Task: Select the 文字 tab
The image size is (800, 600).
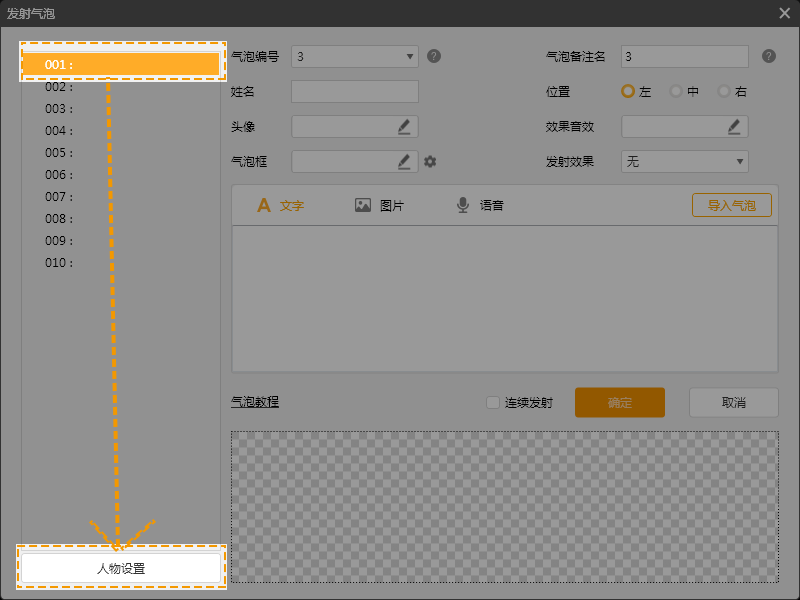Action: (280, 205)
